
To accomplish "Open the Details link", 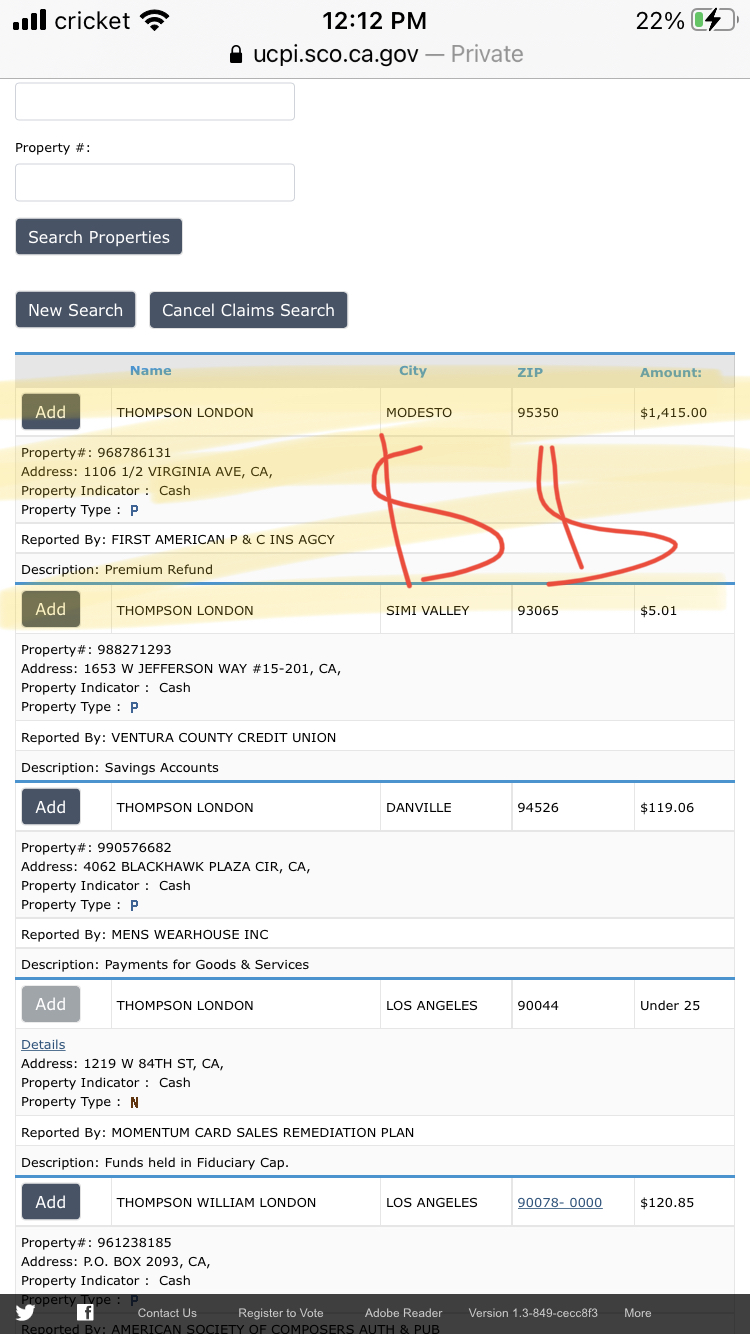I will click(43, 1044).
